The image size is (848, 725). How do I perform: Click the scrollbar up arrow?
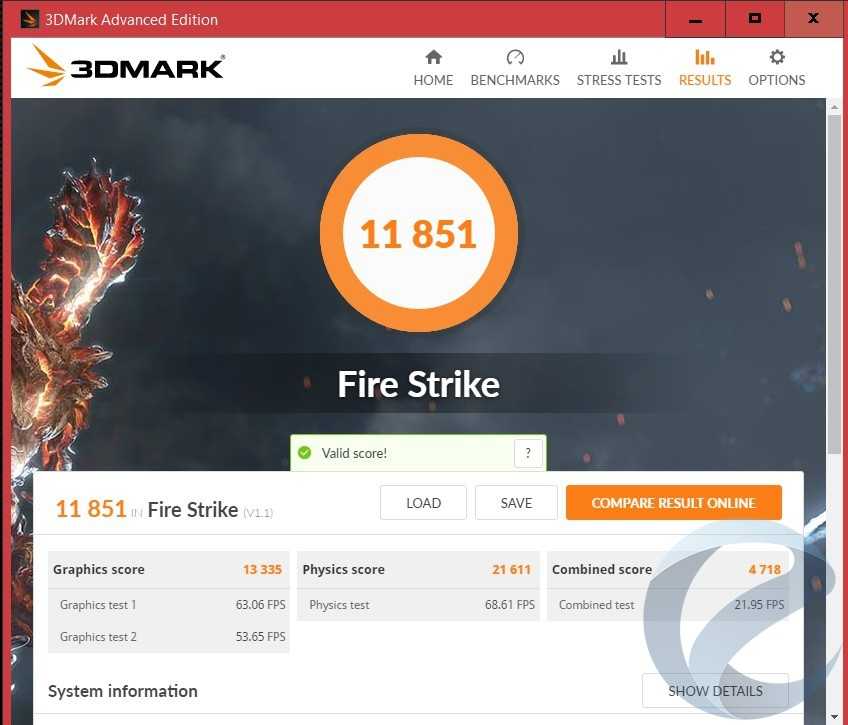(x=834, y=106)
